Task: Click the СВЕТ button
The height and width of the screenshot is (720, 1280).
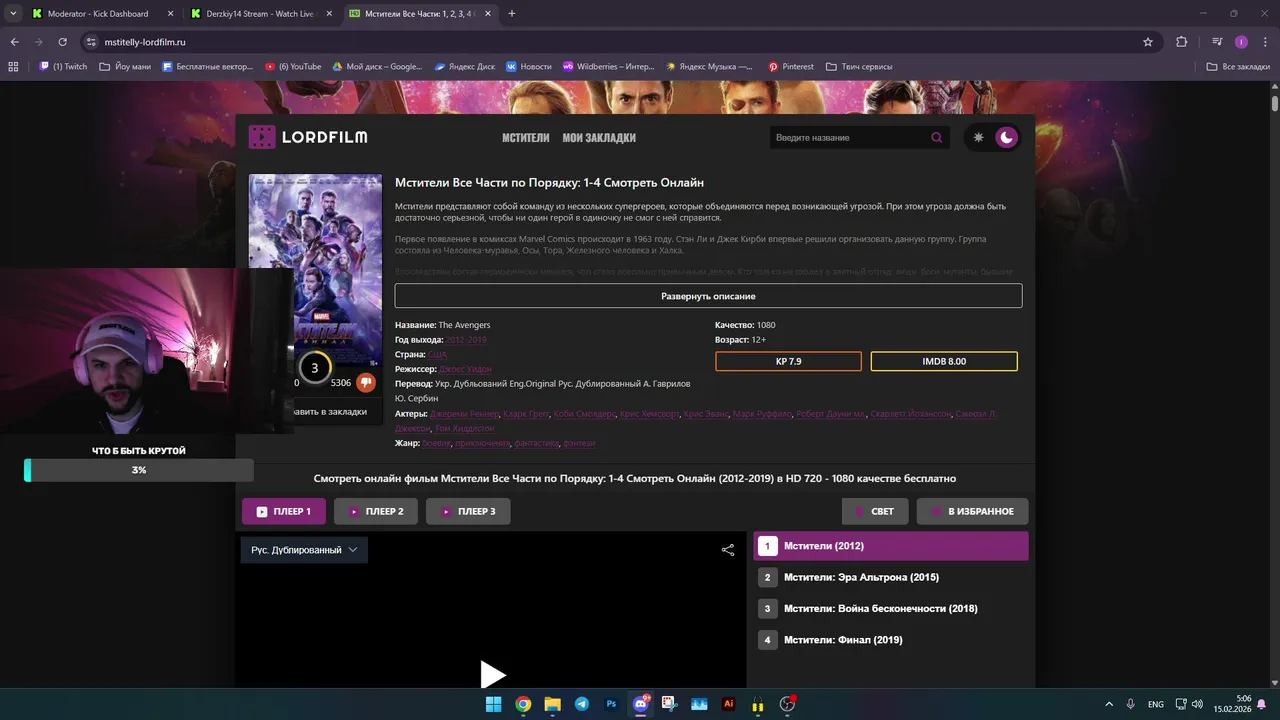Action: 874,512
